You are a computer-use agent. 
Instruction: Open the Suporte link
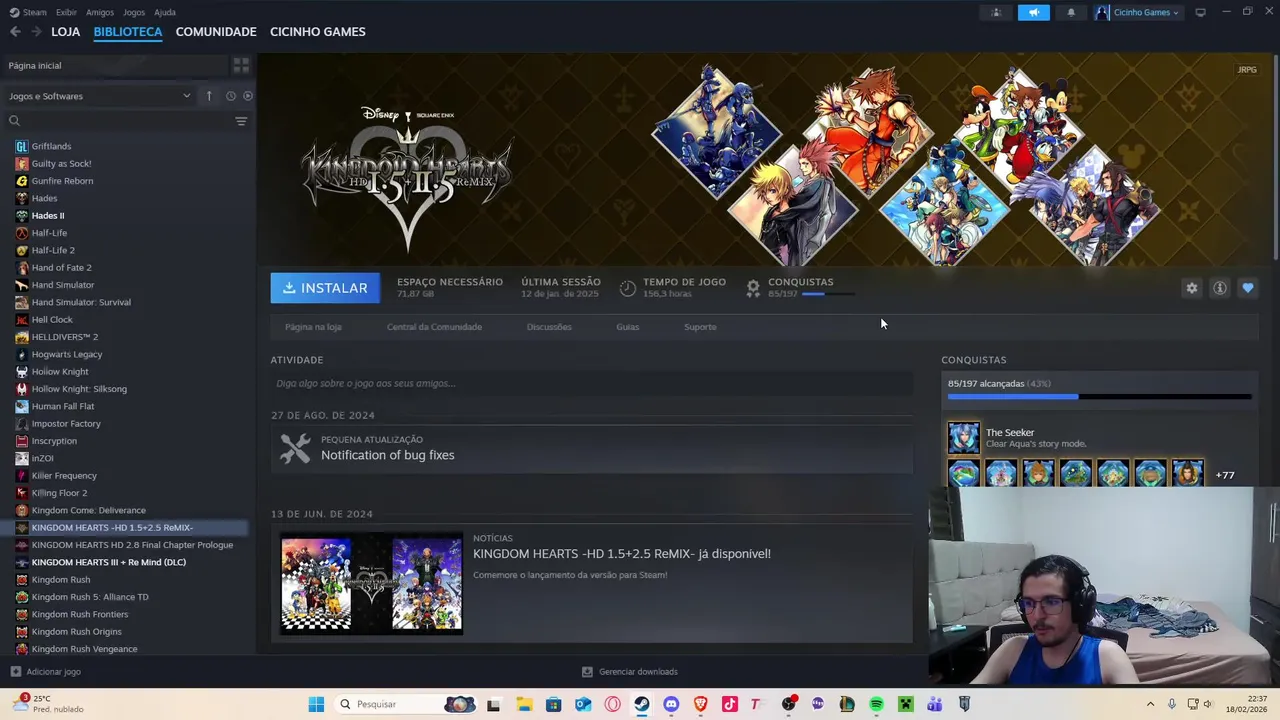point(700,327)
